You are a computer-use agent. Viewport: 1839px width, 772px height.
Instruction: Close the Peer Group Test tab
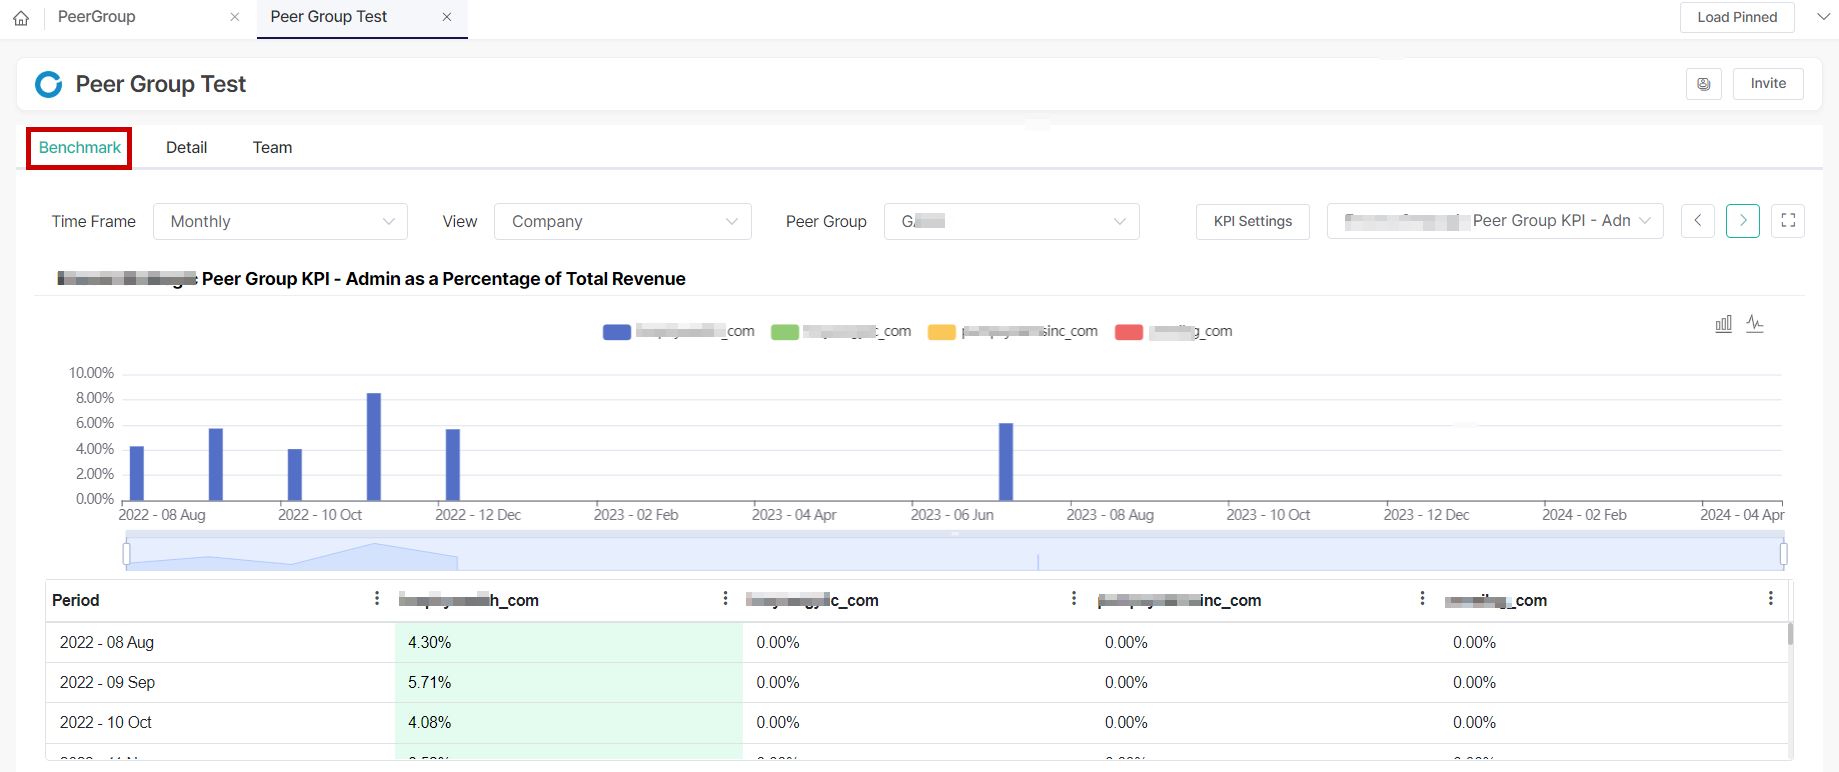pyautogui.click(x=447, y=17)
